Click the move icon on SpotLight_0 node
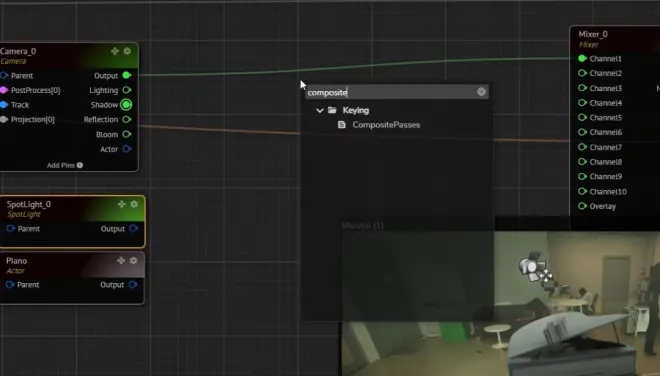This screenshot has width=660, height=376. (x=122, y=204)
